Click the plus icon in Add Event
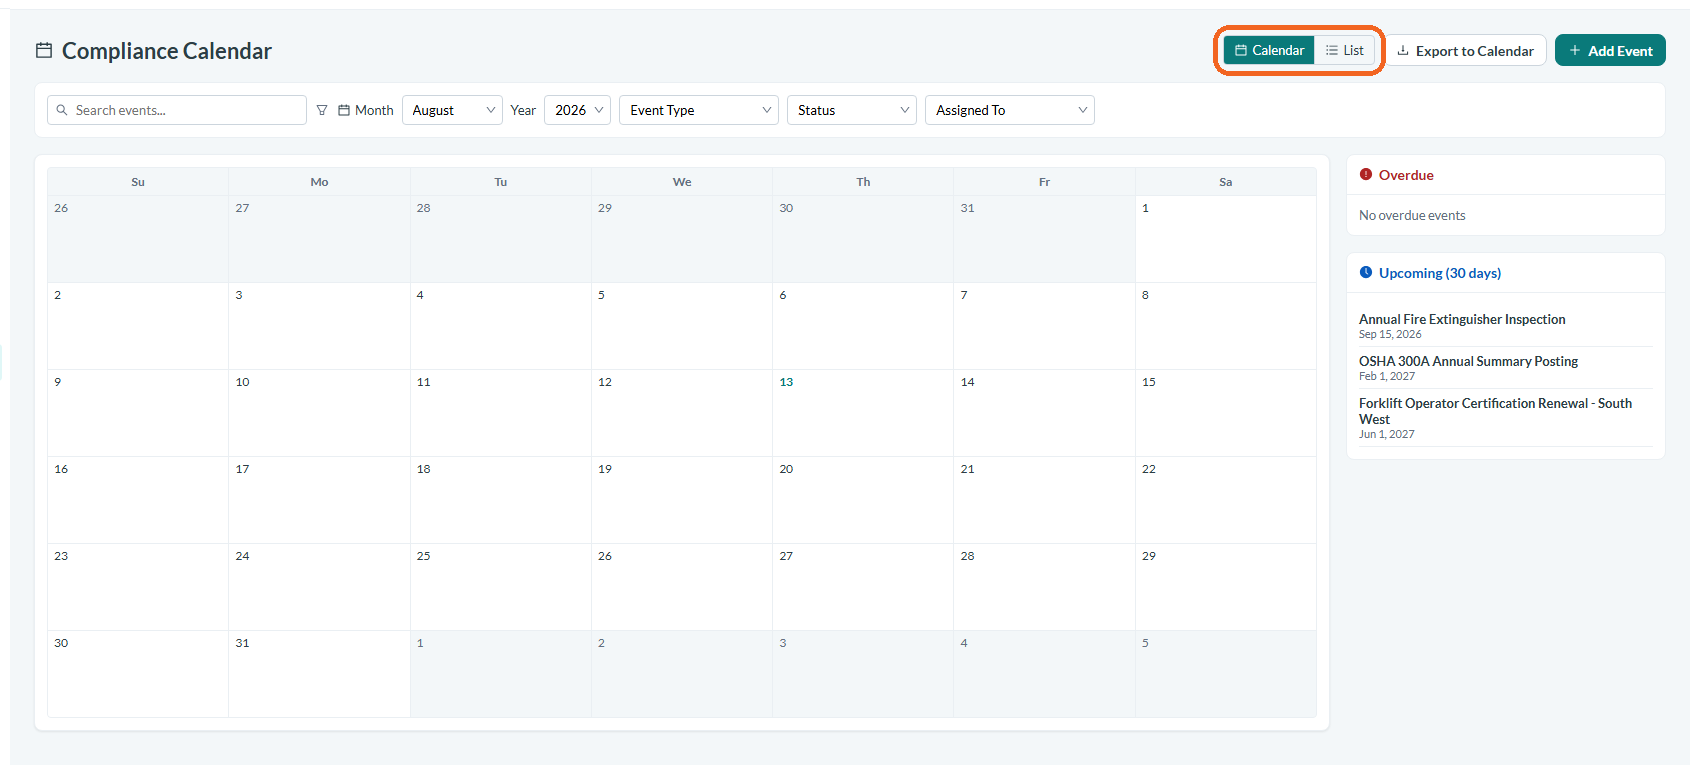The height and width of the screenshot is (765, 1690). [x=1575, y=50]
